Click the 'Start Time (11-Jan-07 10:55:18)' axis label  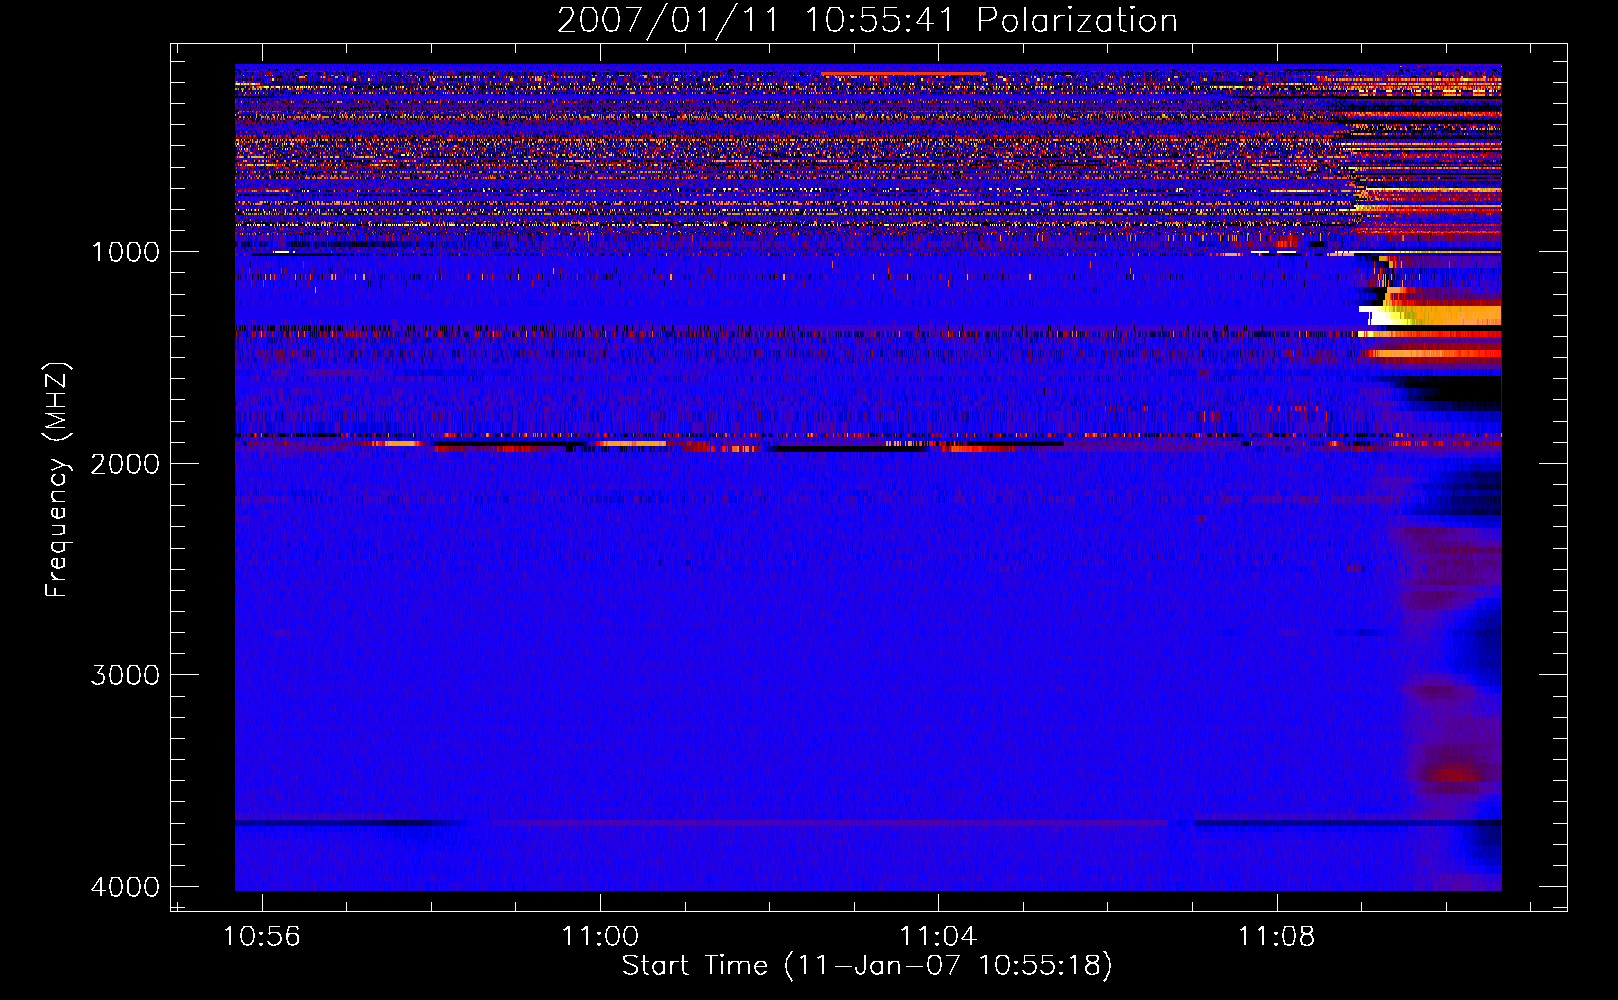point(867,966)
